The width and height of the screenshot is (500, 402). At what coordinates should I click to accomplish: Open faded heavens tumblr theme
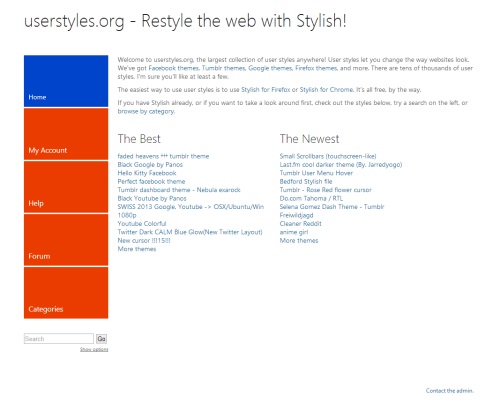point(163,156)
